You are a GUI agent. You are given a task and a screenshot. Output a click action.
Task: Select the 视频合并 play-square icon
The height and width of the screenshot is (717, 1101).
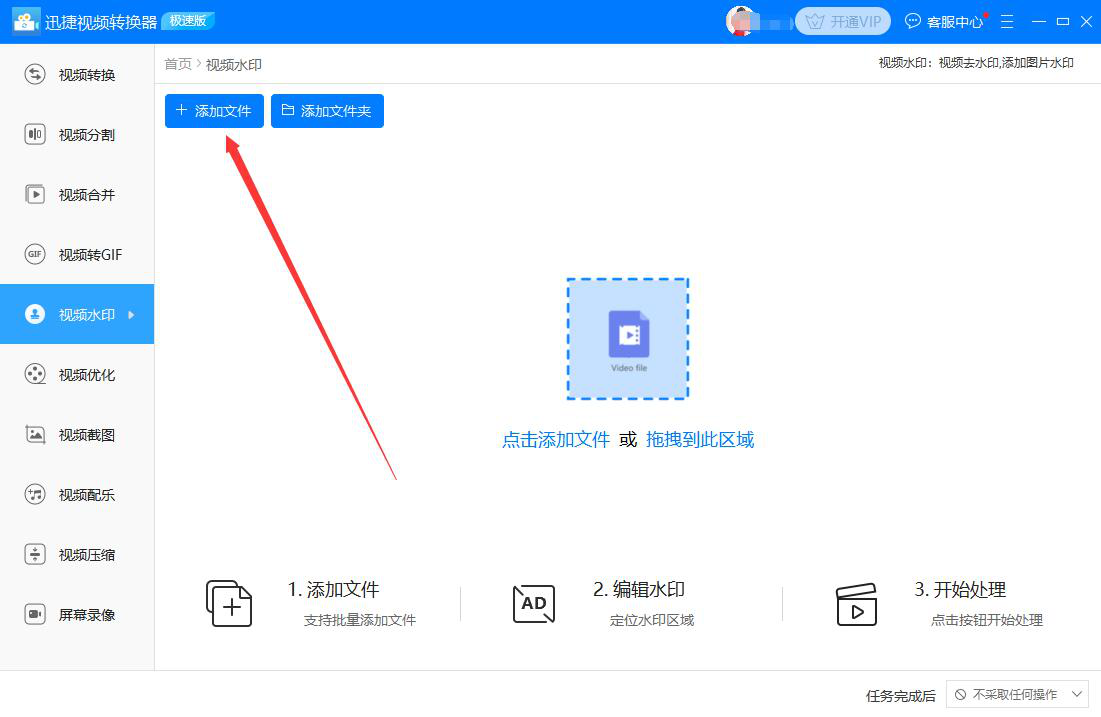[34, 194]
